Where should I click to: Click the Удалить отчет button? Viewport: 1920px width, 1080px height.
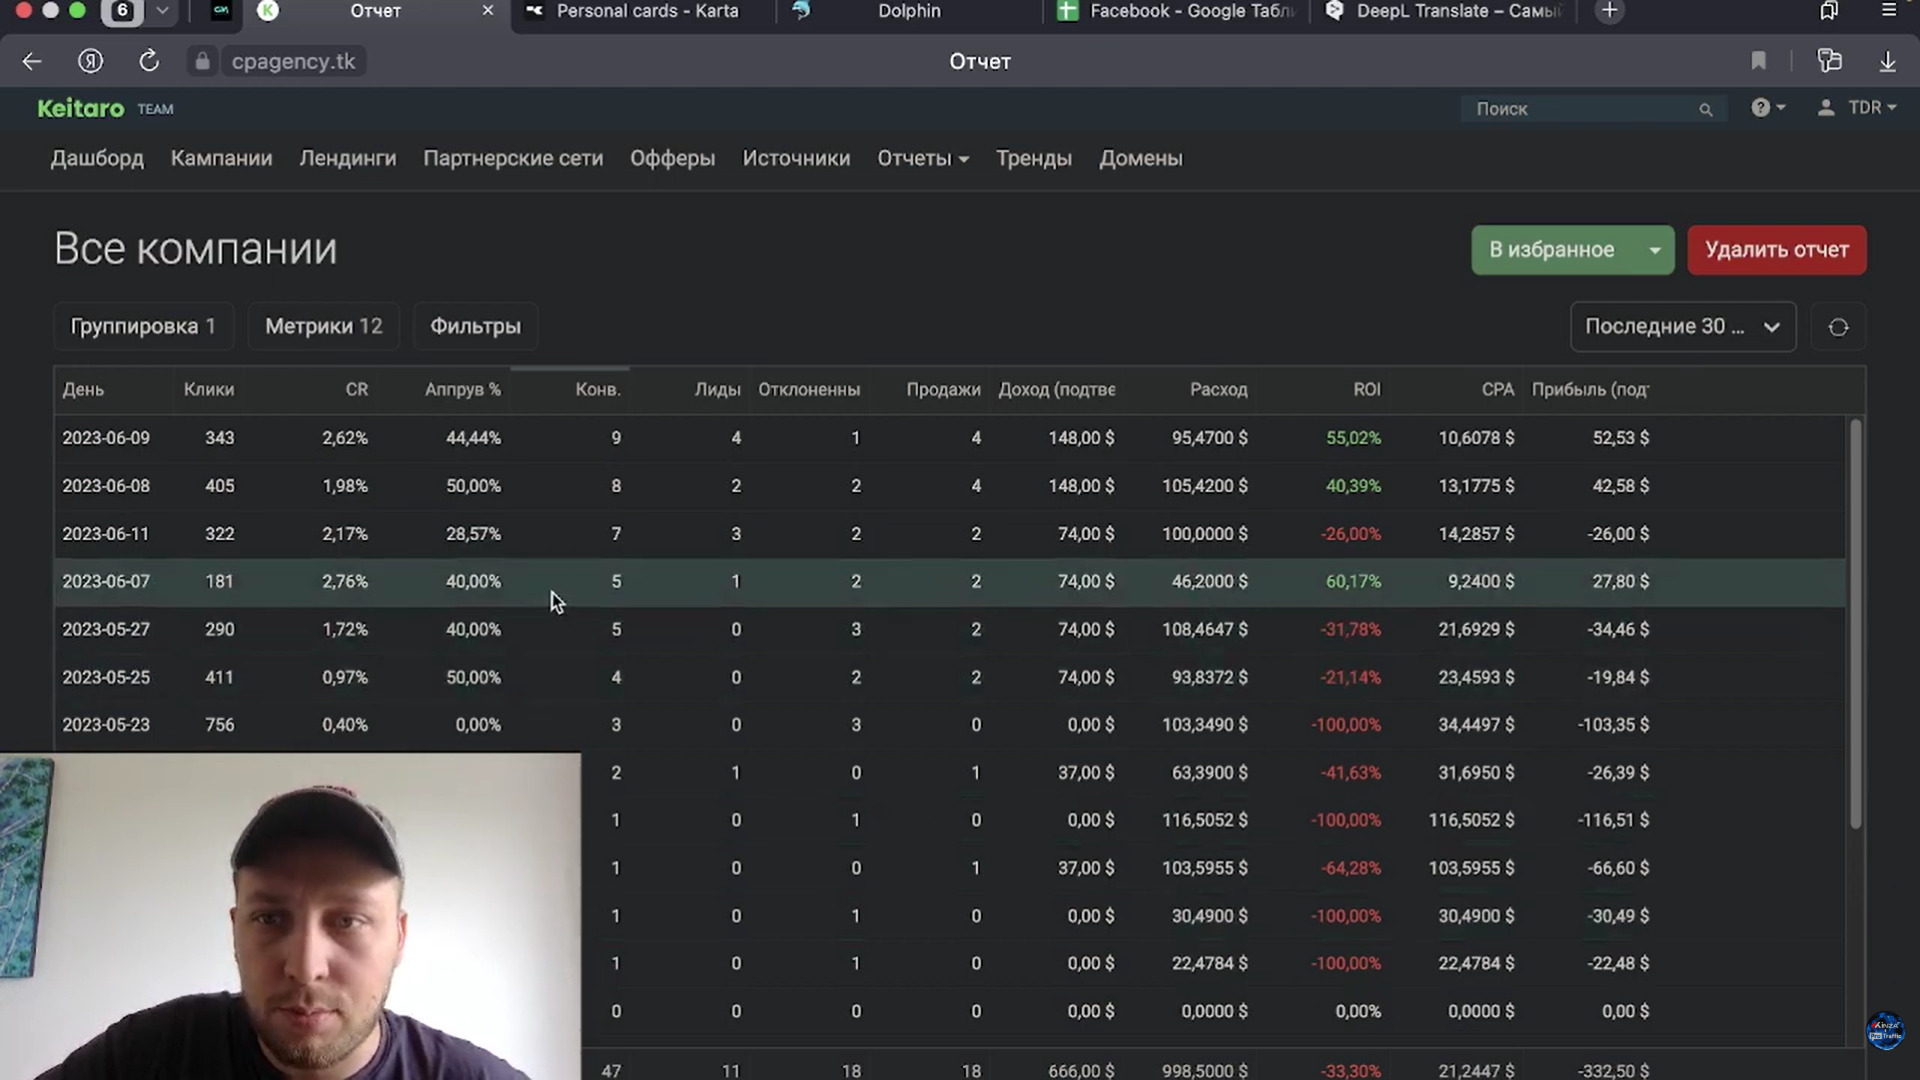[1777, 250]
